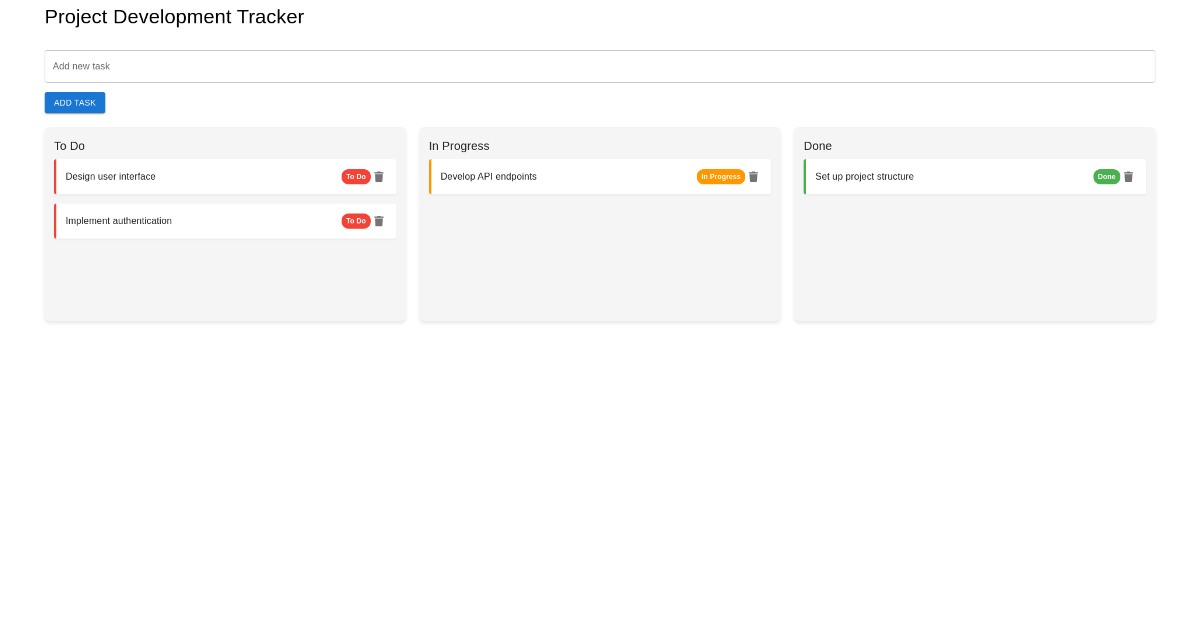Select the "Implement authentication" task card
Screen dimensions: 1200x630
200,220
